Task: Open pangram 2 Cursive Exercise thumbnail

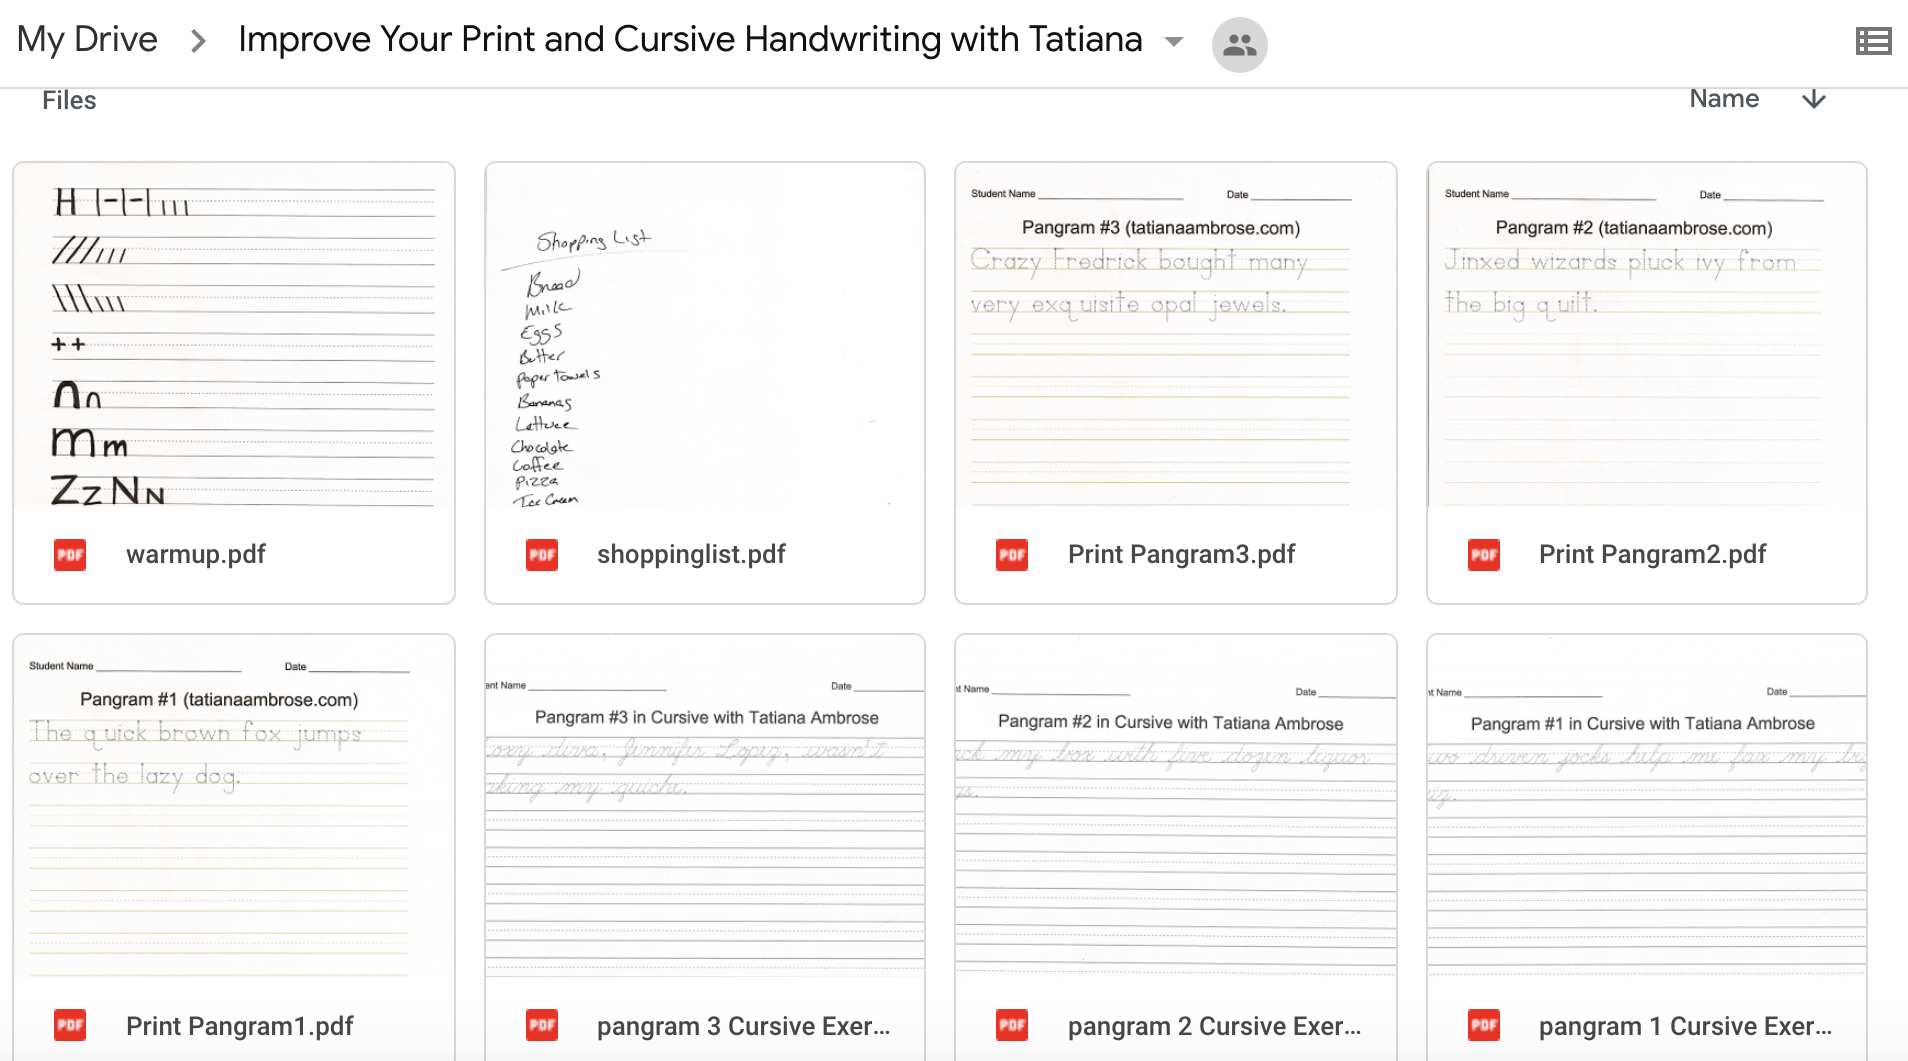Action: tap(1176, 806)
